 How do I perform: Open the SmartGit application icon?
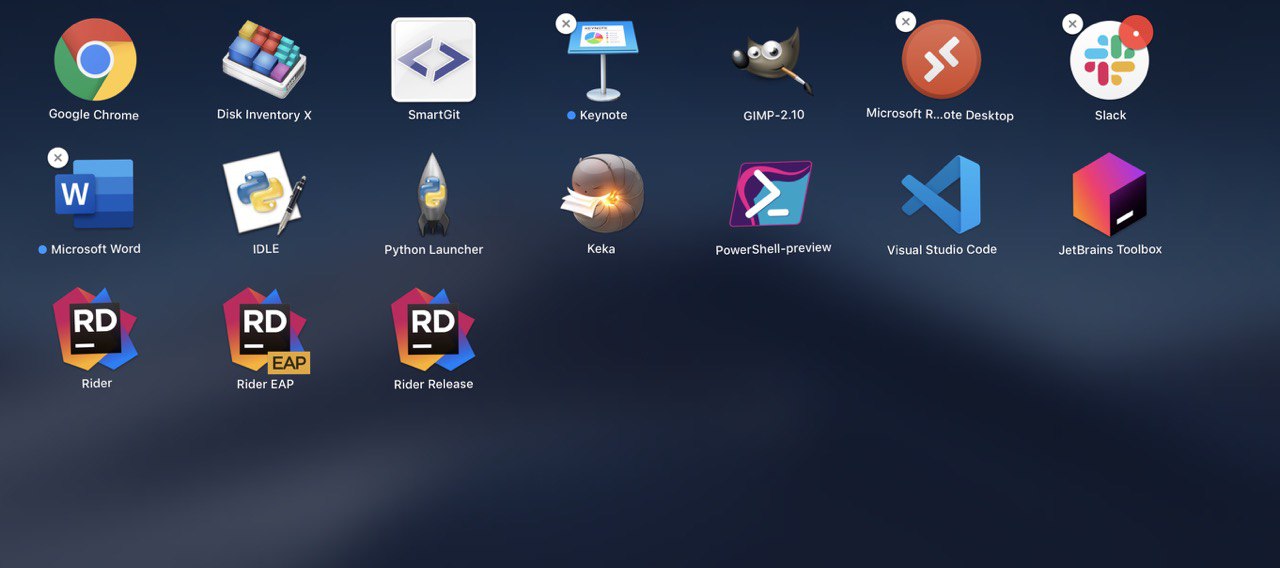433,60
